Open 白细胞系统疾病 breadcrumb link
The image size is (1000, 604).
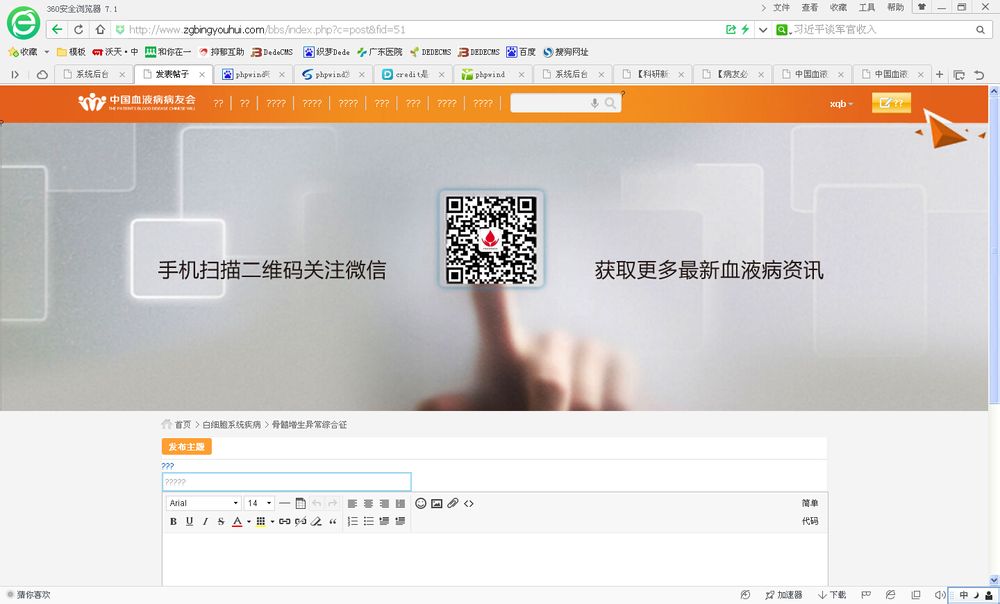coord(232,425)
